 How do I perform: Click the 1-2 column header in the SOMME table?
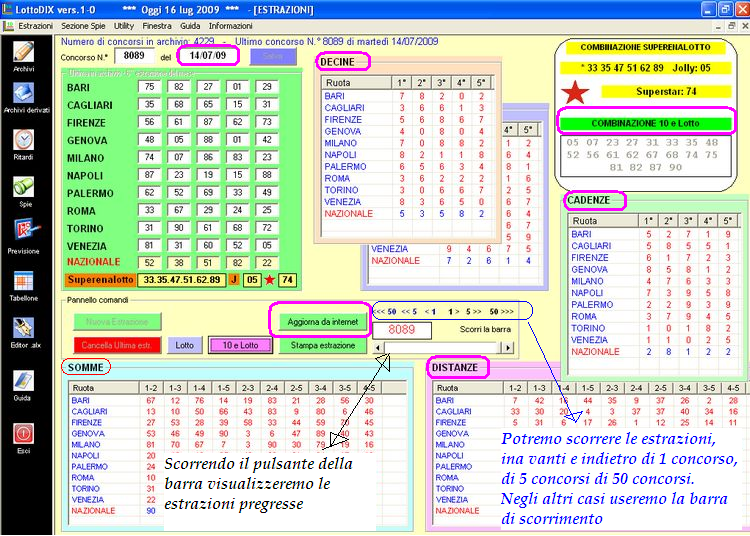pyautogui.click(x=151, y=388)
